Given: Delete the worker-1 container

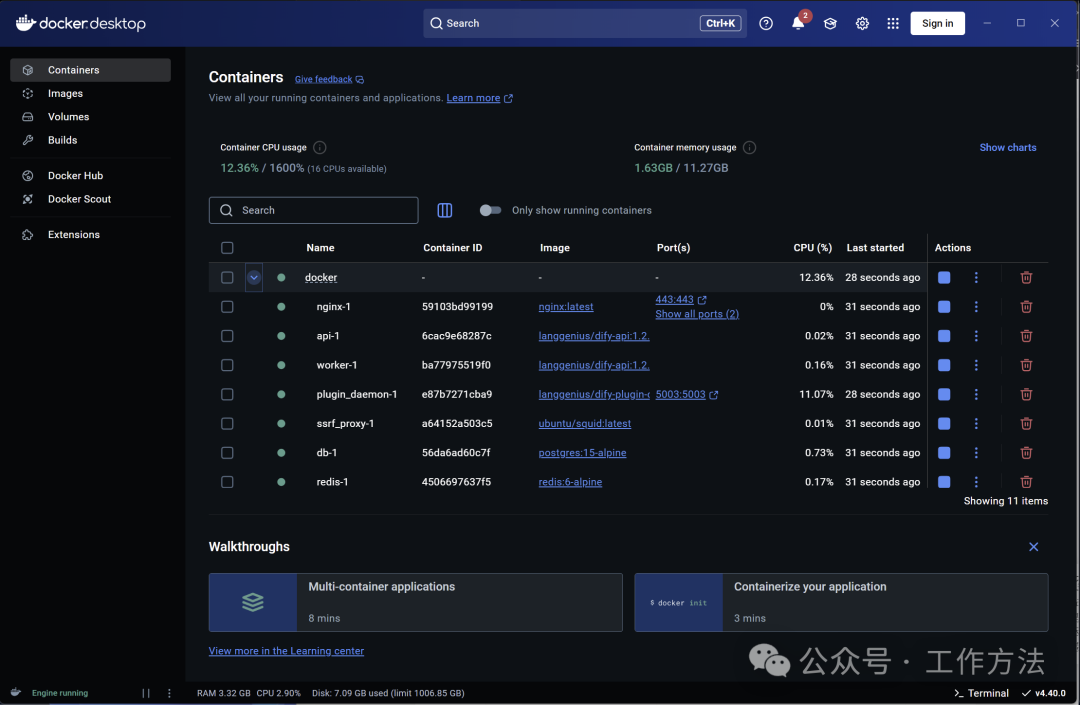Looking at the screenshot, I should 1026,365.
